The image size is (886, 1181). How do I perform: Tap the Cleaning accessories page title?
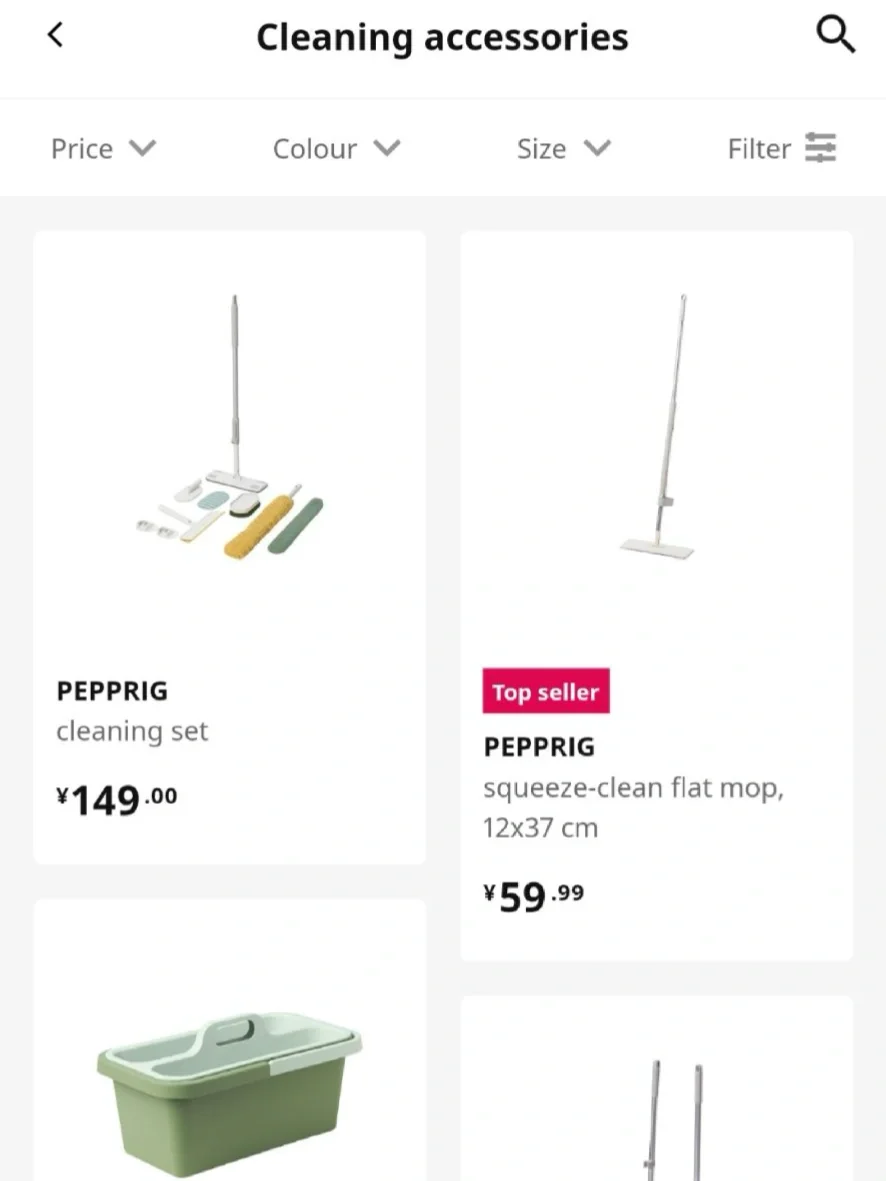[x=442, y=38]
